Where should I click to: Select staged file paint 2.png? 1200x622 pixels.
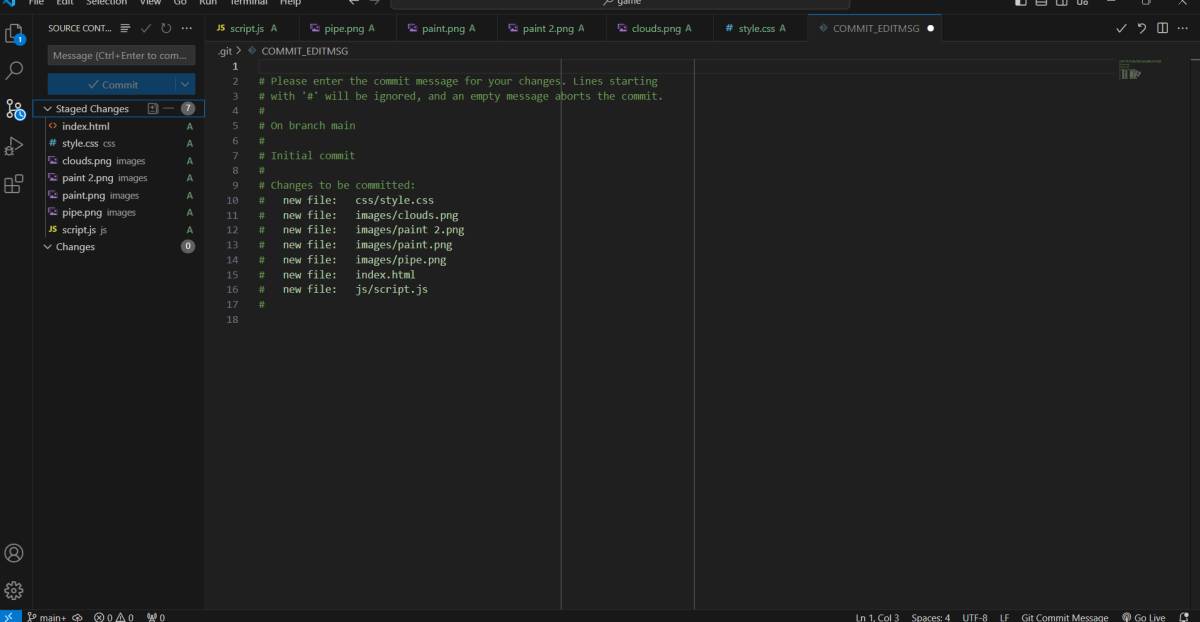point(119,178)
